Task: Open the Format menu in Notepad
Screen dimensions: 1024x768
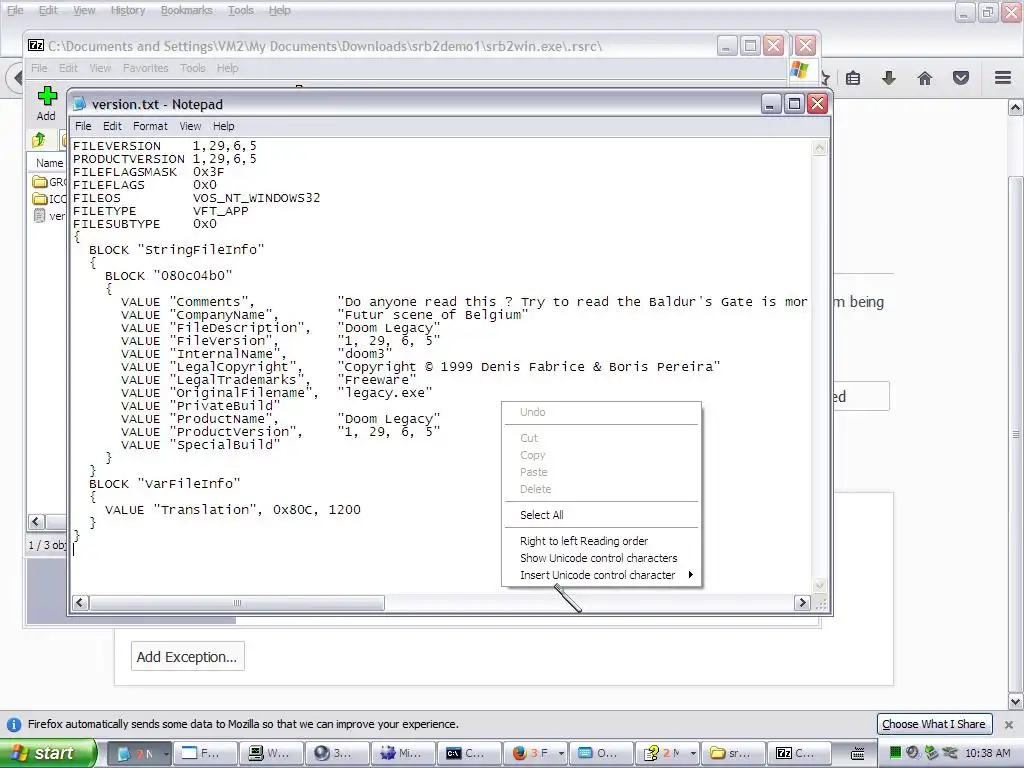Action: tap(150, 126)
